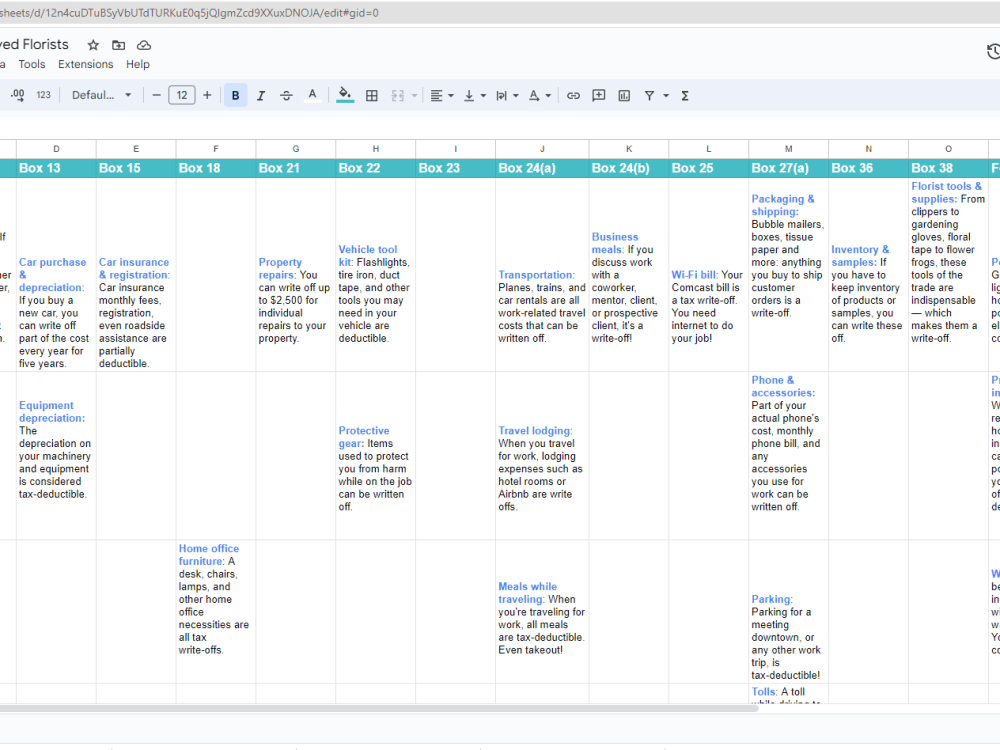
Task: Open version history clock icon
Action: point(993,52)
